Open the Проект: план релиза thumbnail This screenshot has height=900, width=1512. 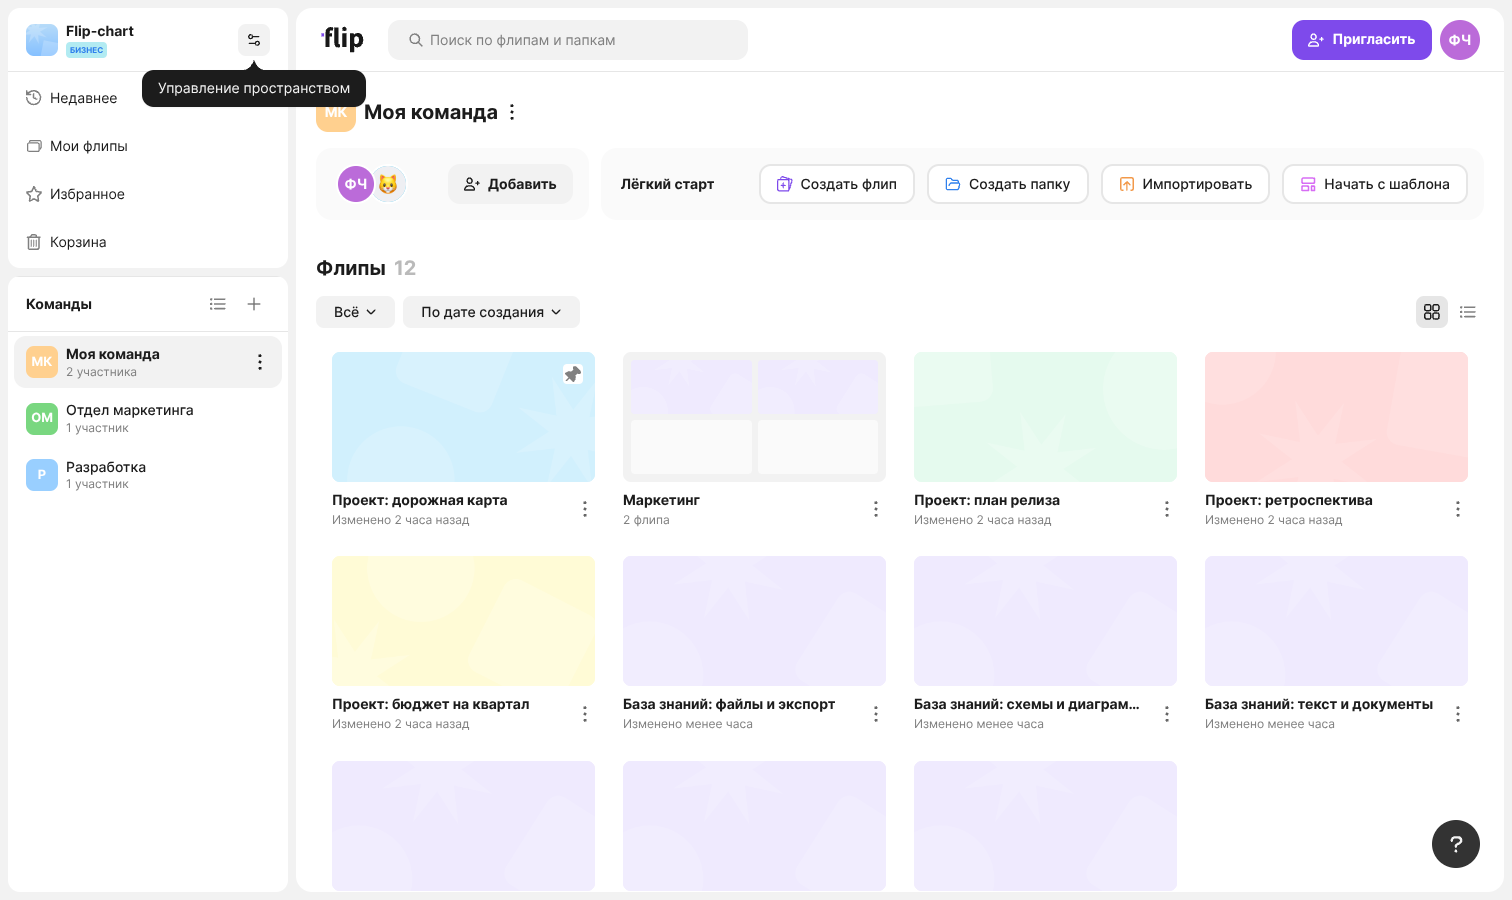[1045, 417]
